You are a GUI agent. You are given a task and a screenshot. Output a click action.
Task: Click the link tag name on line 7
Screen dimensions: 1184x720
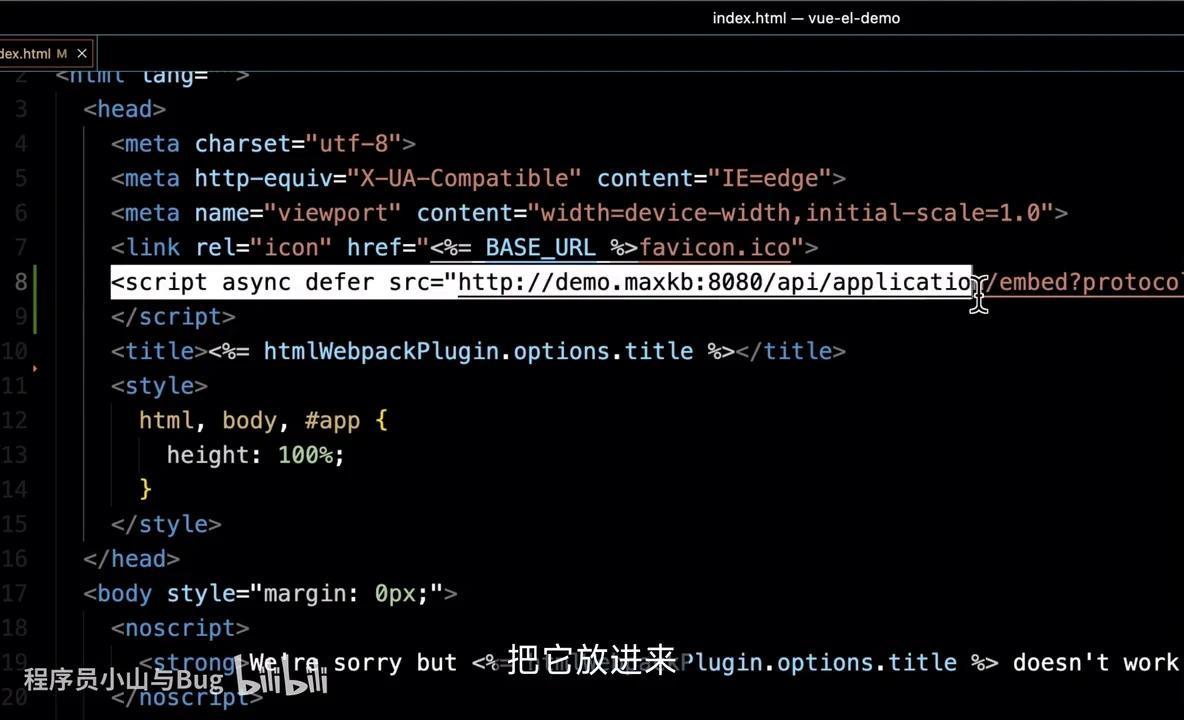153,248
